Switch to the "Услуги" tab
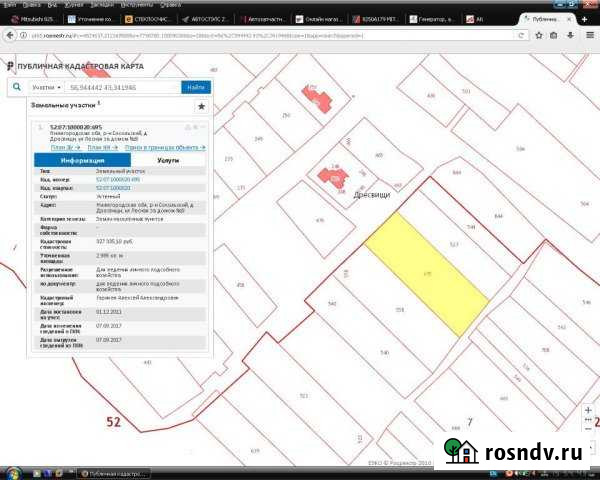This screenshot has height=480, width=600. coord(168,159)
